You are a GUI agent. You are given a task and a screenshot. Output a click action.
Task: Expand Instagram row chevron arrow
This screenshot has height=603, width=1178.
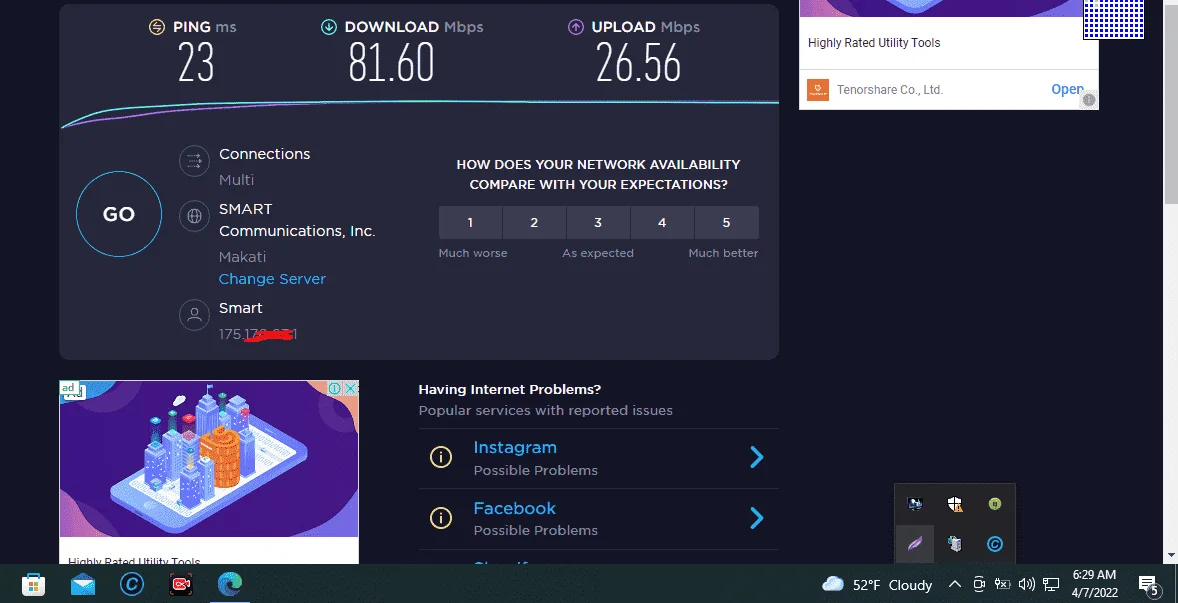757,457
